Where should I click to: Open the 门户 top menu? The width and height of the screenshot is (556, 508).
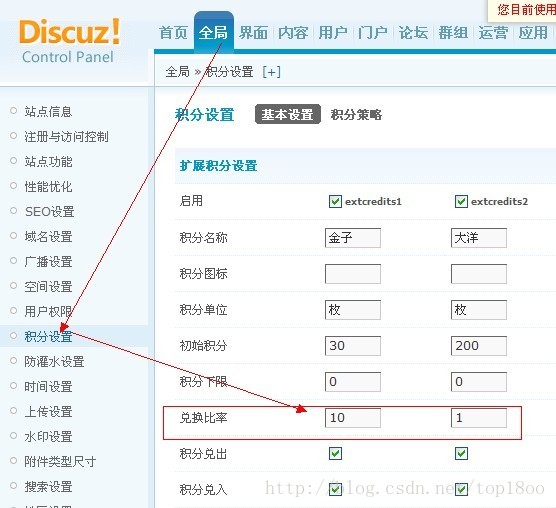point(373,33)
